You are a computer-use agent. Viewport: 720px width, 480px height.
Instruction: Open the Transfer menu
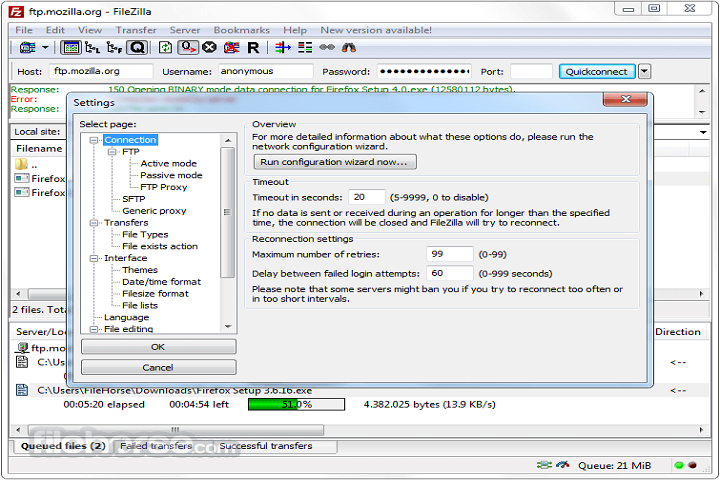point(136,30)
